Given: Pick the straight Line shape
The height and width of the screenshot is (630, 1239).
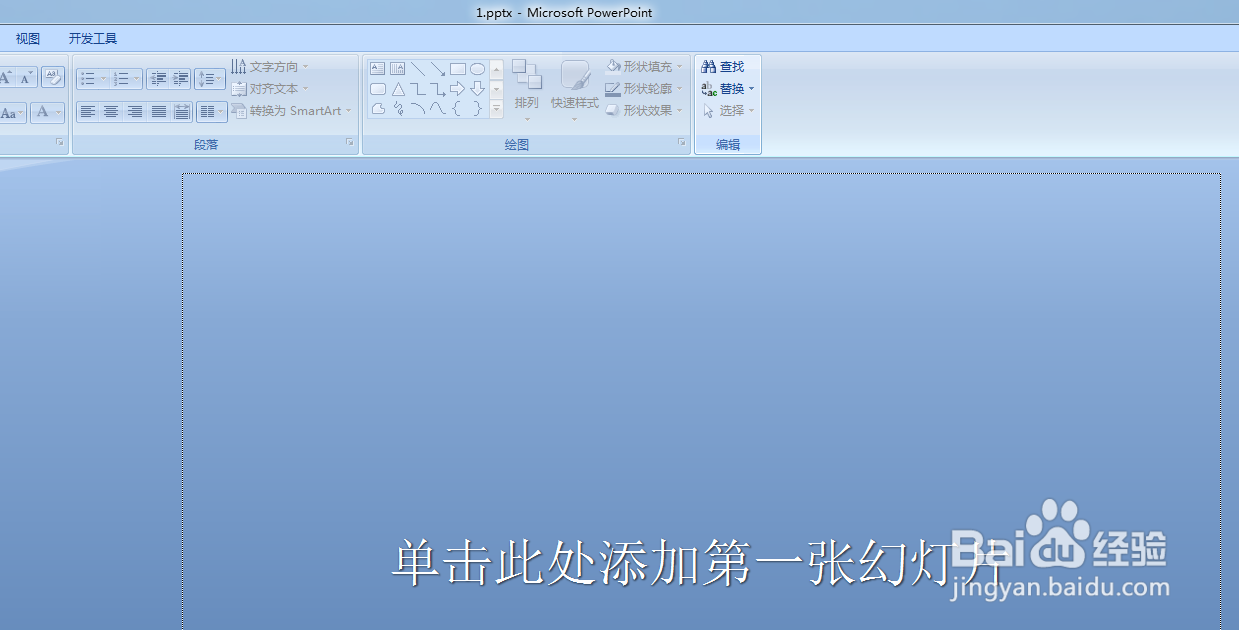Looking at the screenshot, I should pos(418,69).
